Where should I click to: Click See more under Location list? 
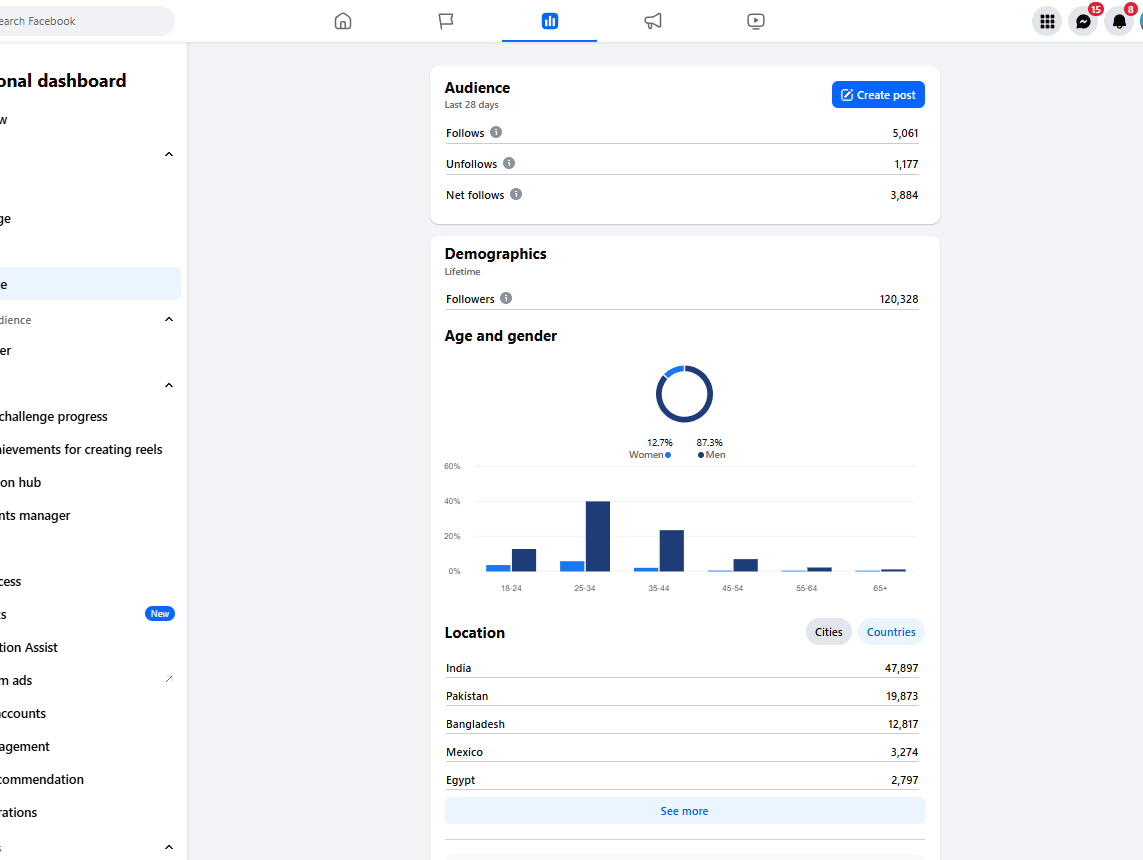[x=684, y=810]
